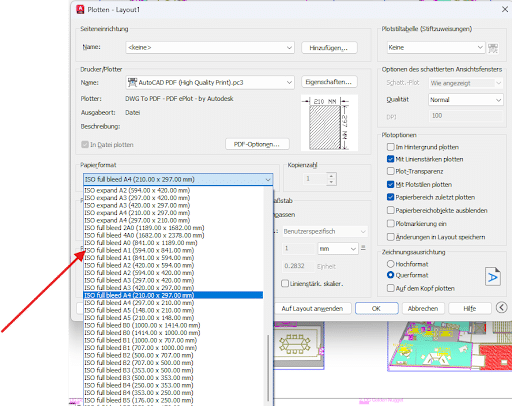The height and width of the screenshot is (406, 512).
Task: Click the Abbrechen button
Action: [423, 308]
